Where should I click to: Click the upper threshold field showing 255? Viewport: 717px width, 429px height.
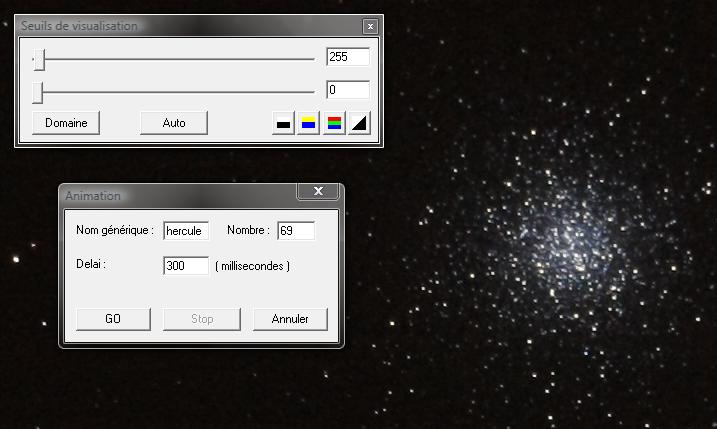pyautogui.click(x=348, y=57)
